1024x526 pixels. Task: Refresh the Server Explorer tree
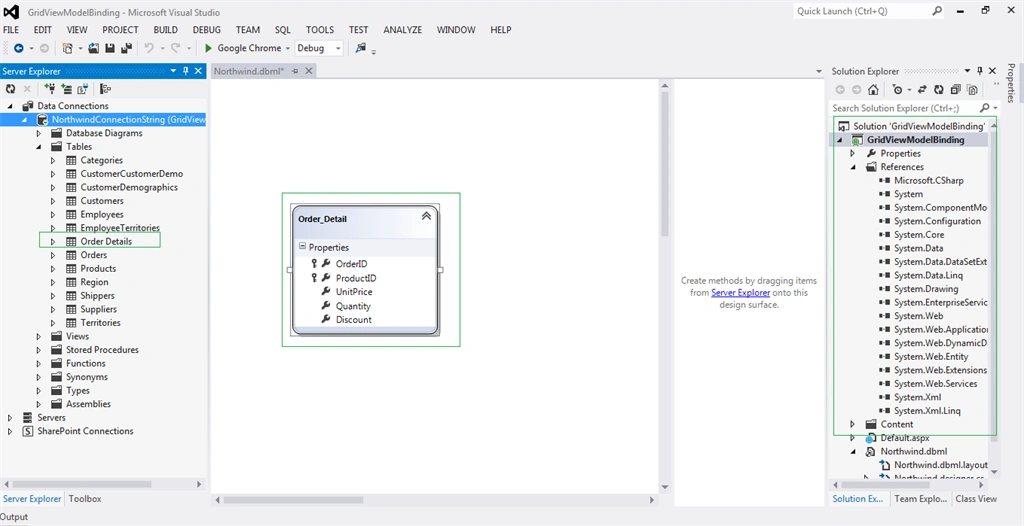pos(10,89)
